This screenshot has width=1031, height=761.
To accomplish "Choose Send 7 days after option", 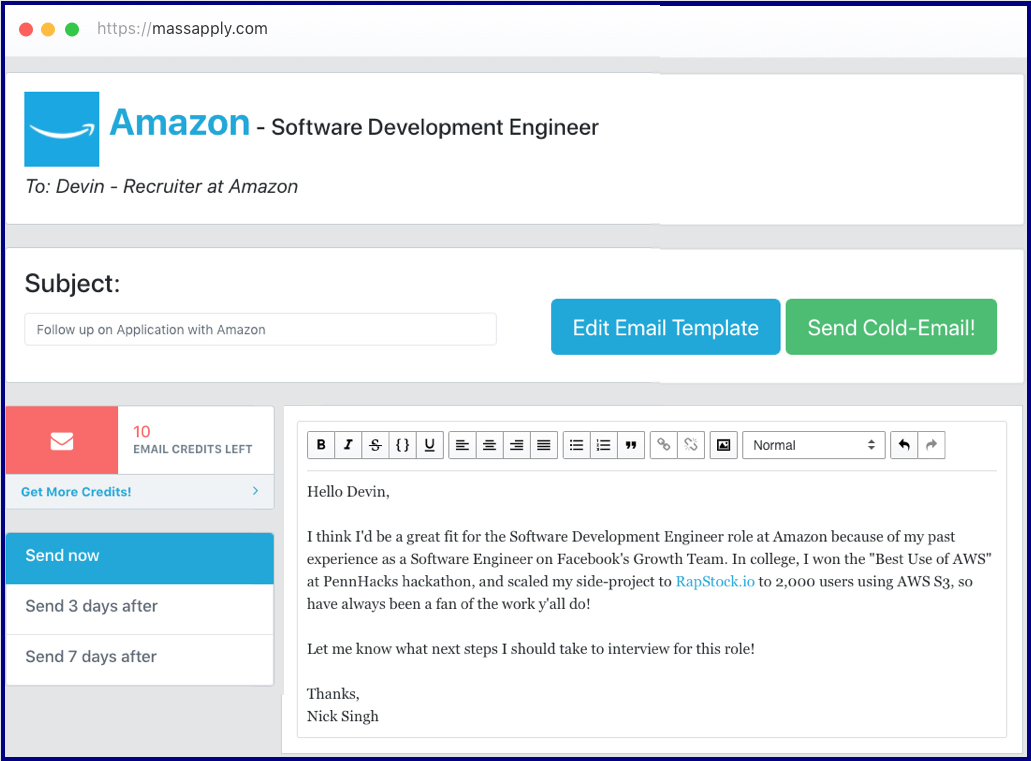I will (139, 660).
